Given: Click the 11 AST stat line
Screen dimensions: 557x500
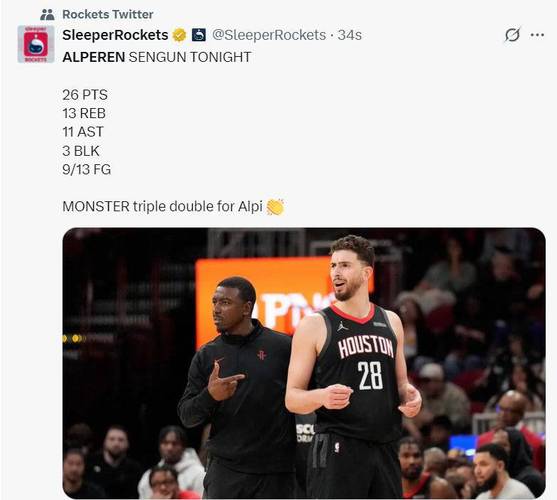Looking at the screenshot, I should click(83, 132).
